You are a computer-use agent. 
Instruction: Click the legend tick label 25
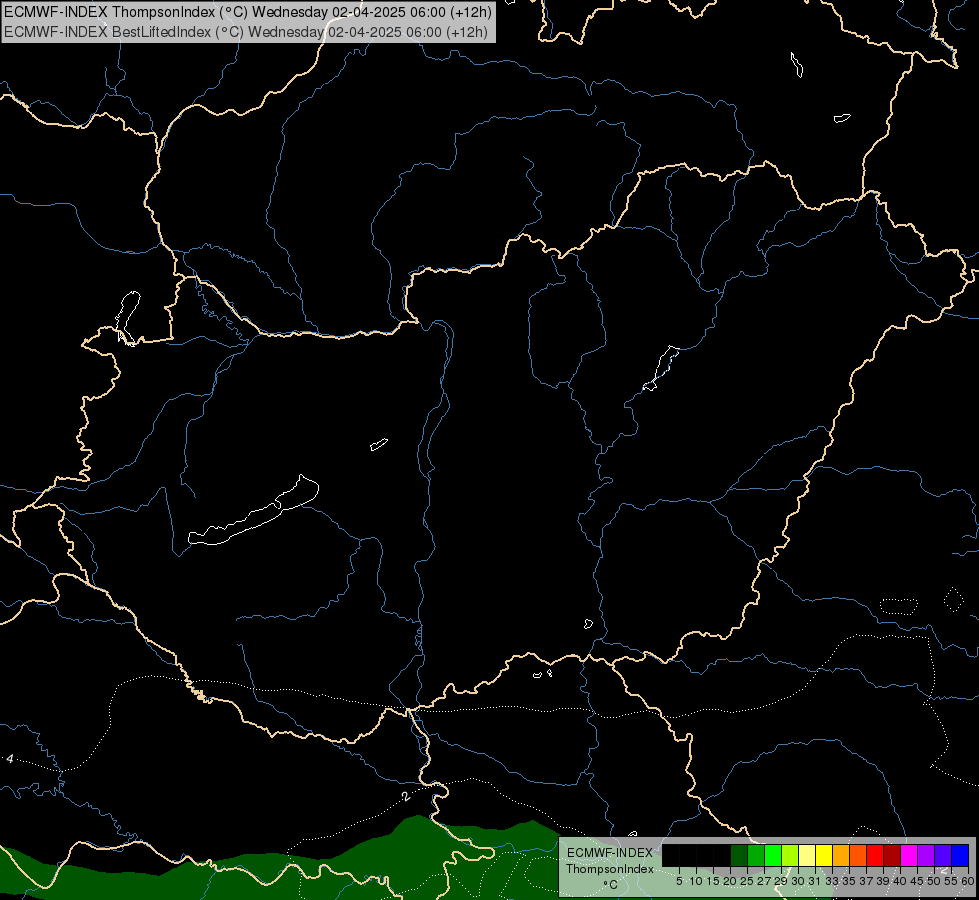click(747, 881)
